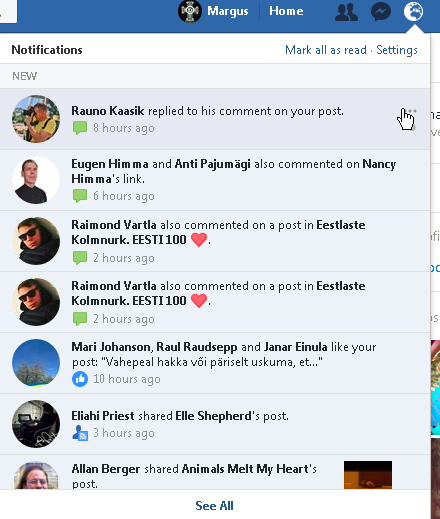
Task: Click Eliahi Priest's avatar picture
Action: pyautogui.click(x=36, y=424)
